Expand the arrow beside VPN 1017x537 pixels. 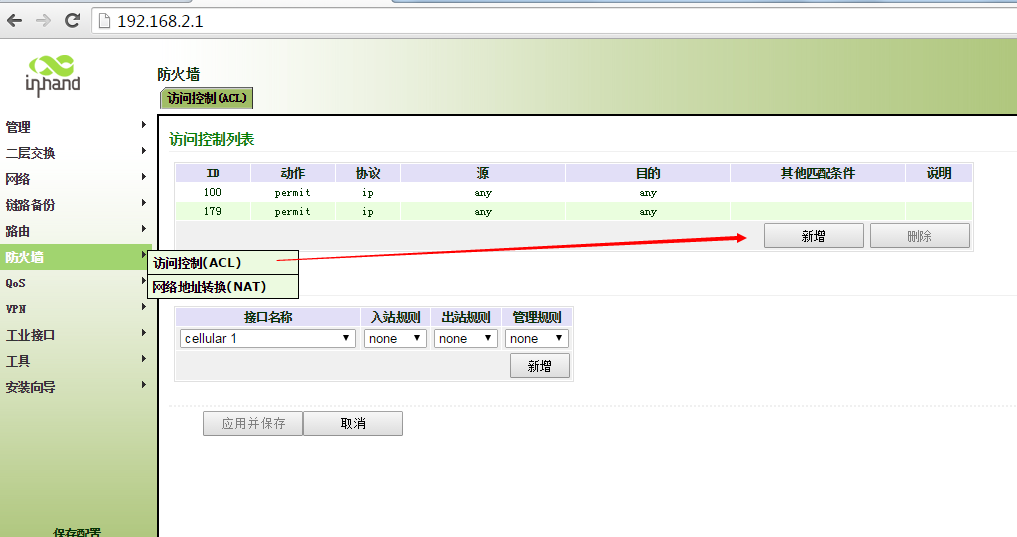(143, 307)
